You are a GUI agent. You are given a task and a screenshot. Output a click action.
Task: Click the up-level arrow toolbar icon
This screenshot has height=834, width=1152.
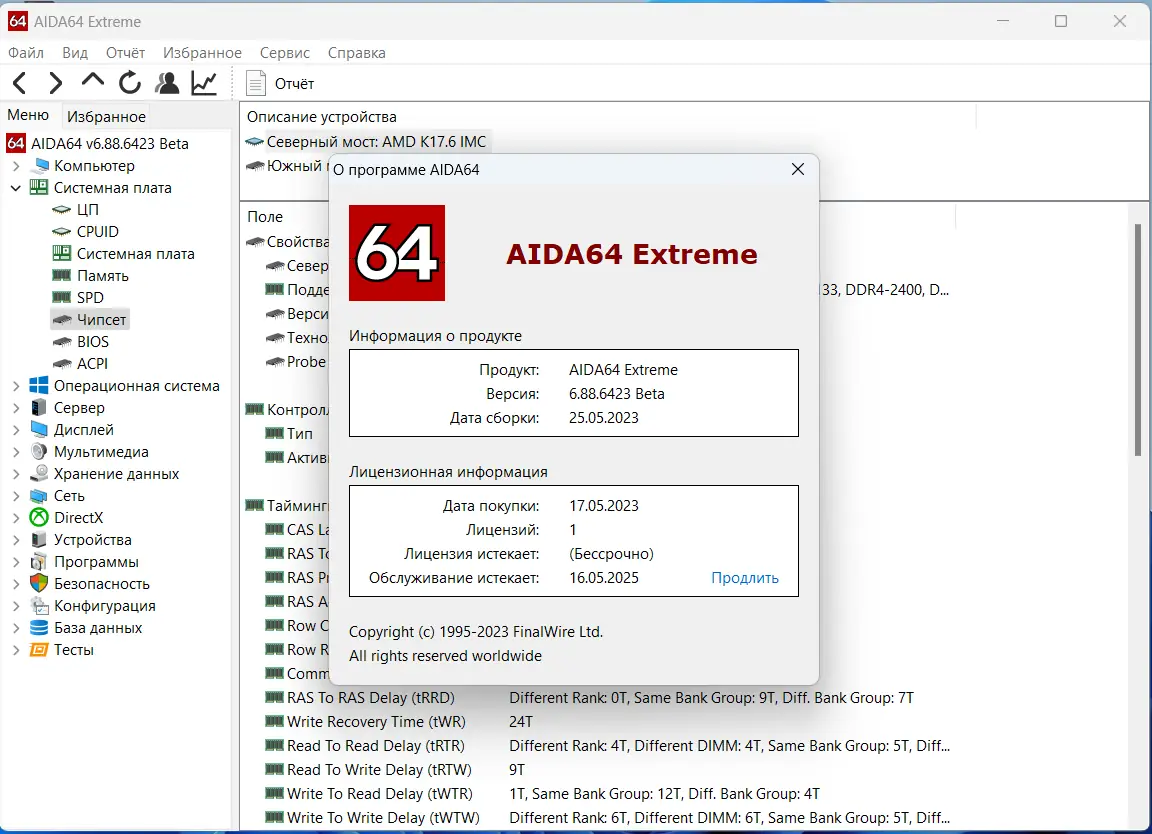point(93,80)
